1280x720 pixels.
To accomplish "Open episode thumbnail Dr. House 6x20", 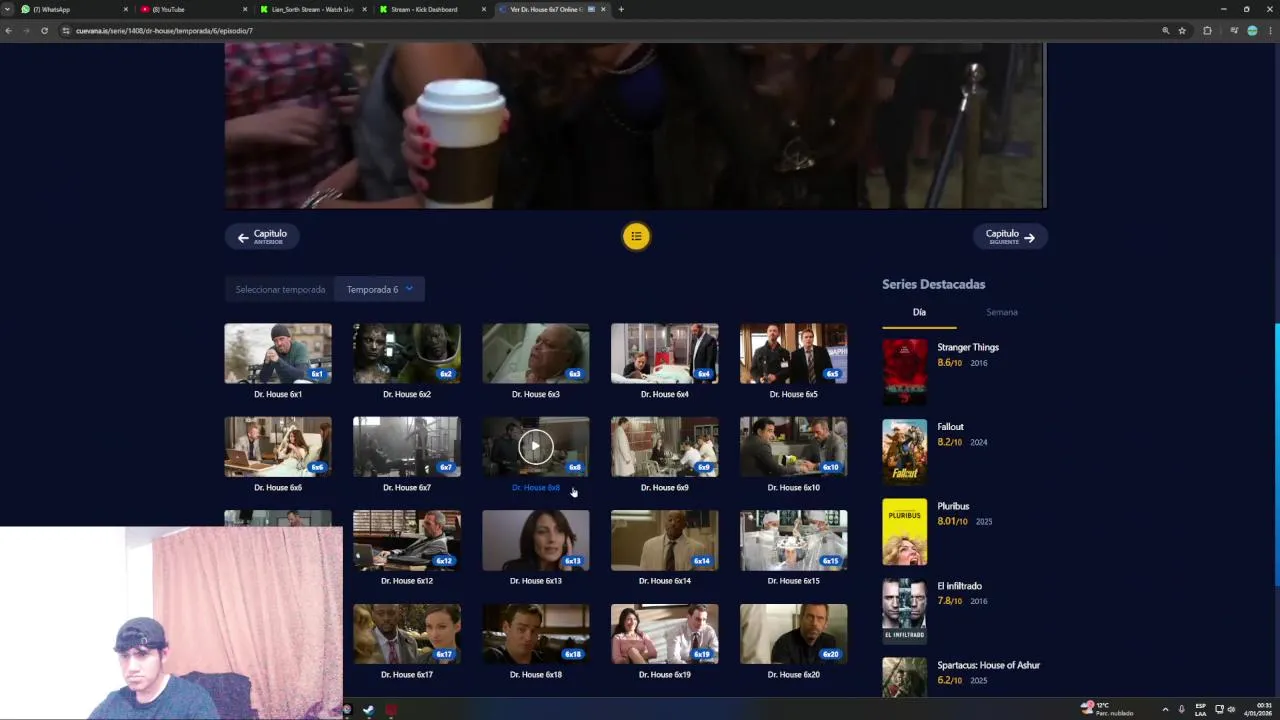I will coord(794,634).
